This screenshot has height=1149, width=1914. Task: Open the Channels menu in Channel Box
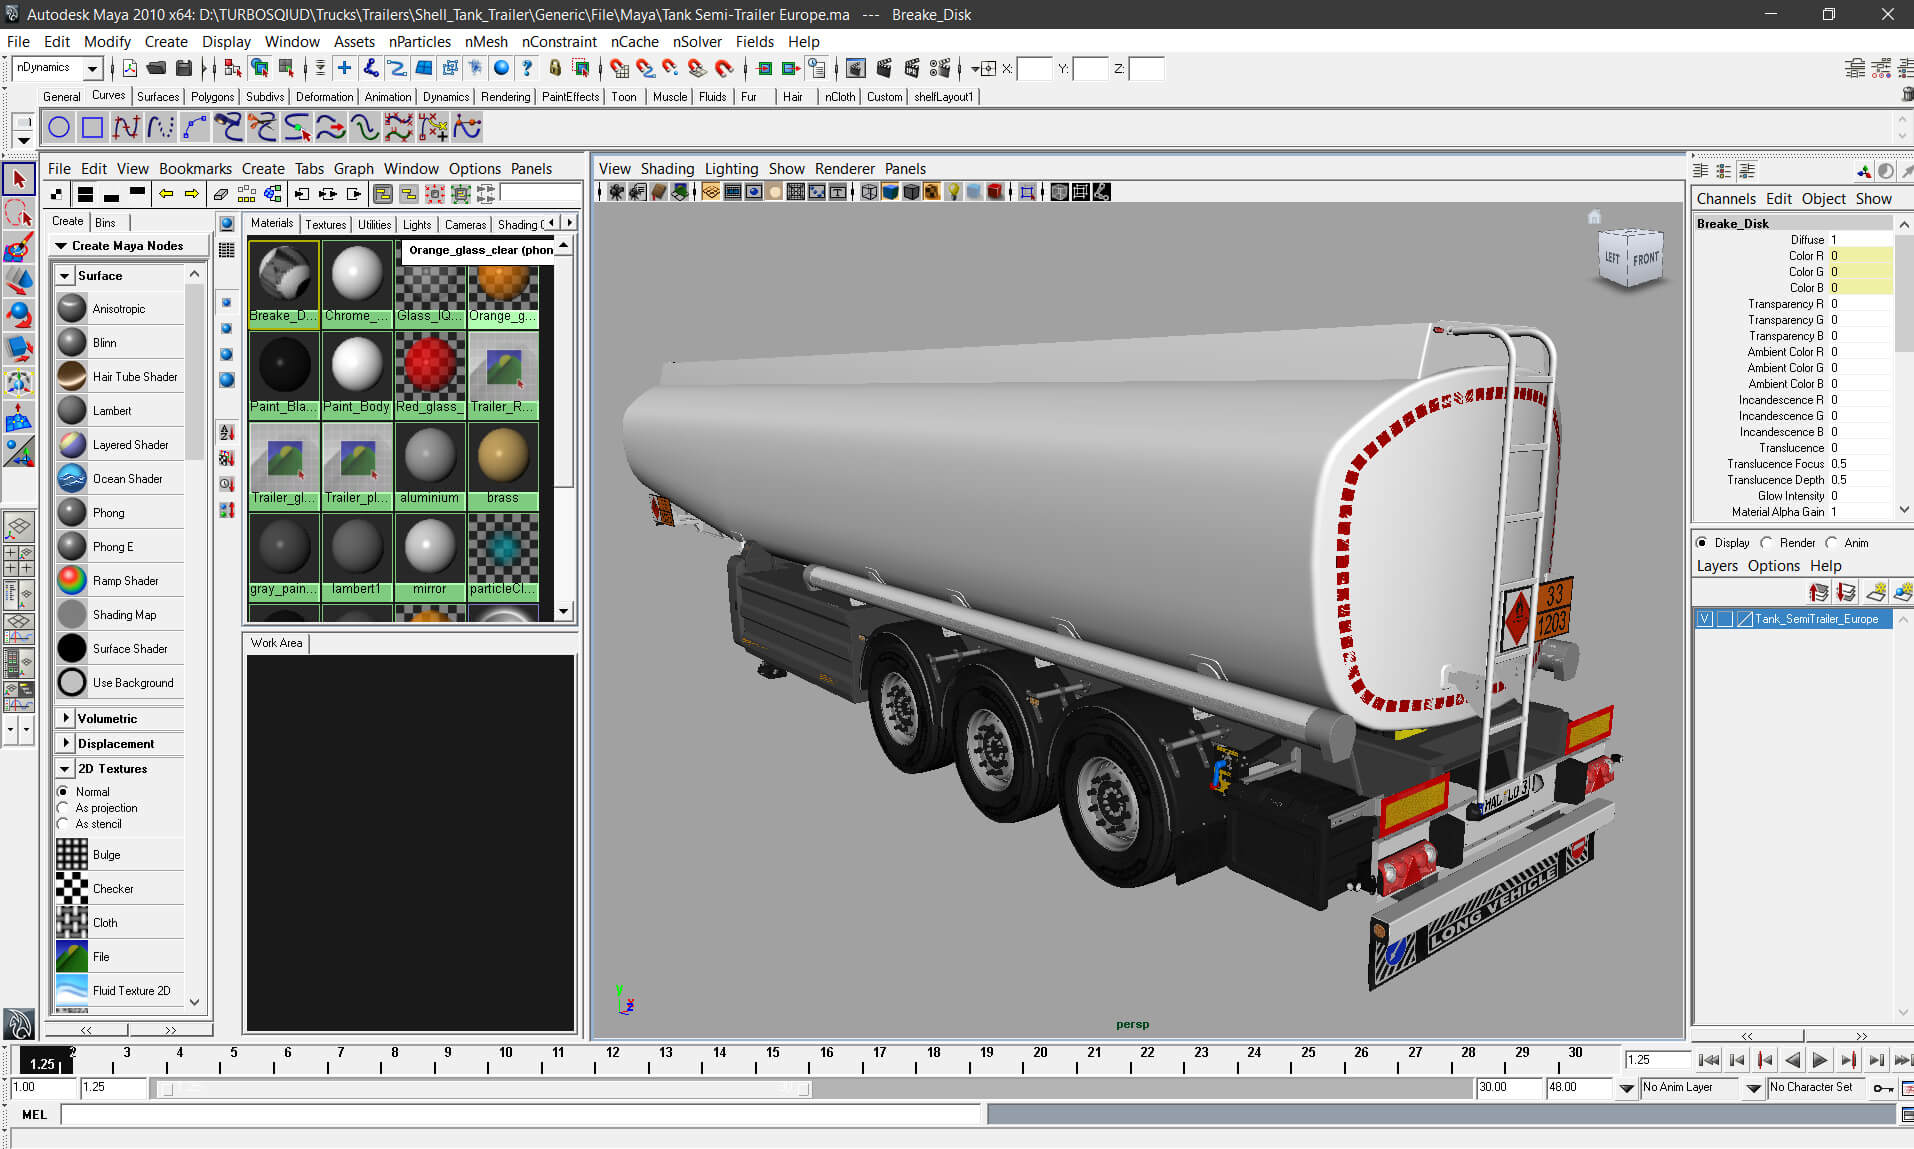click(1726, 198)
